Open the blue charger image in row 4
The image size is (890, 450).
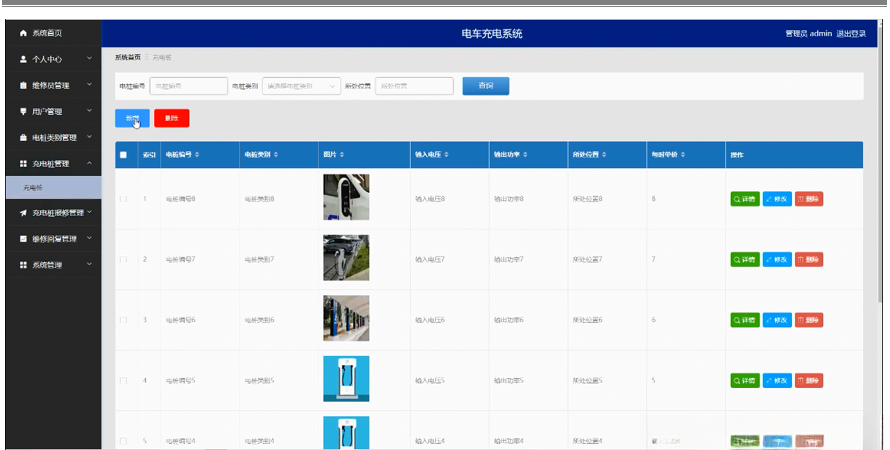pyautogui.click(x=346, y=379)
